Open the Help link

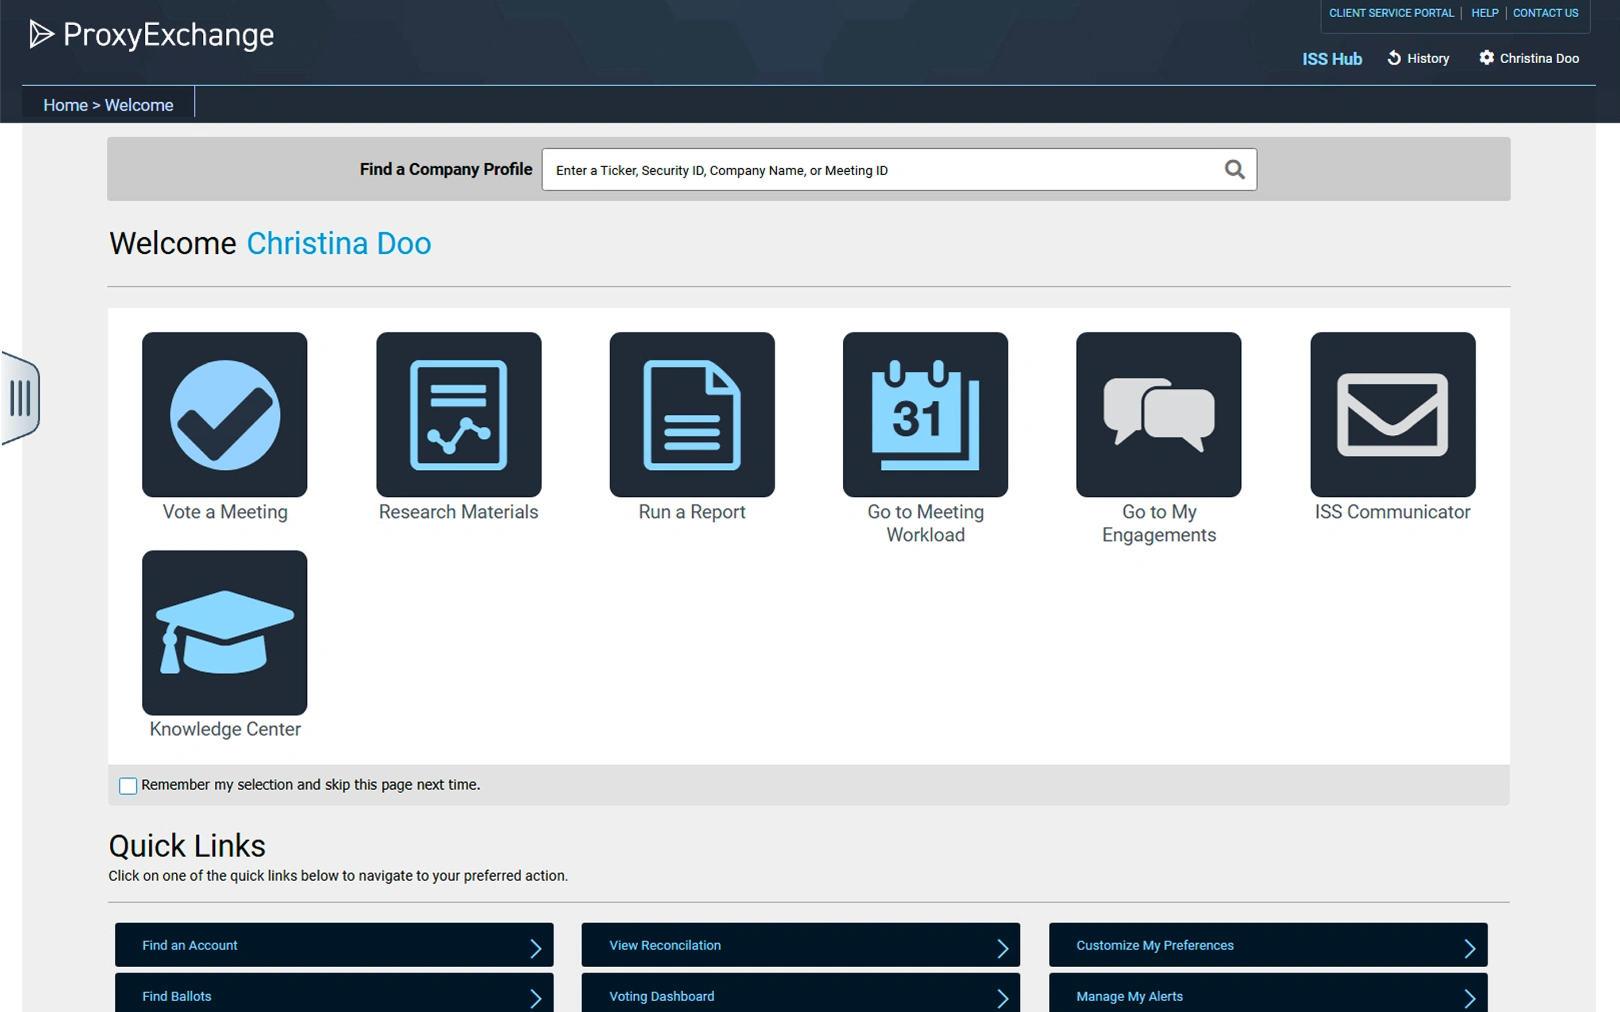tap(1485, 13)
